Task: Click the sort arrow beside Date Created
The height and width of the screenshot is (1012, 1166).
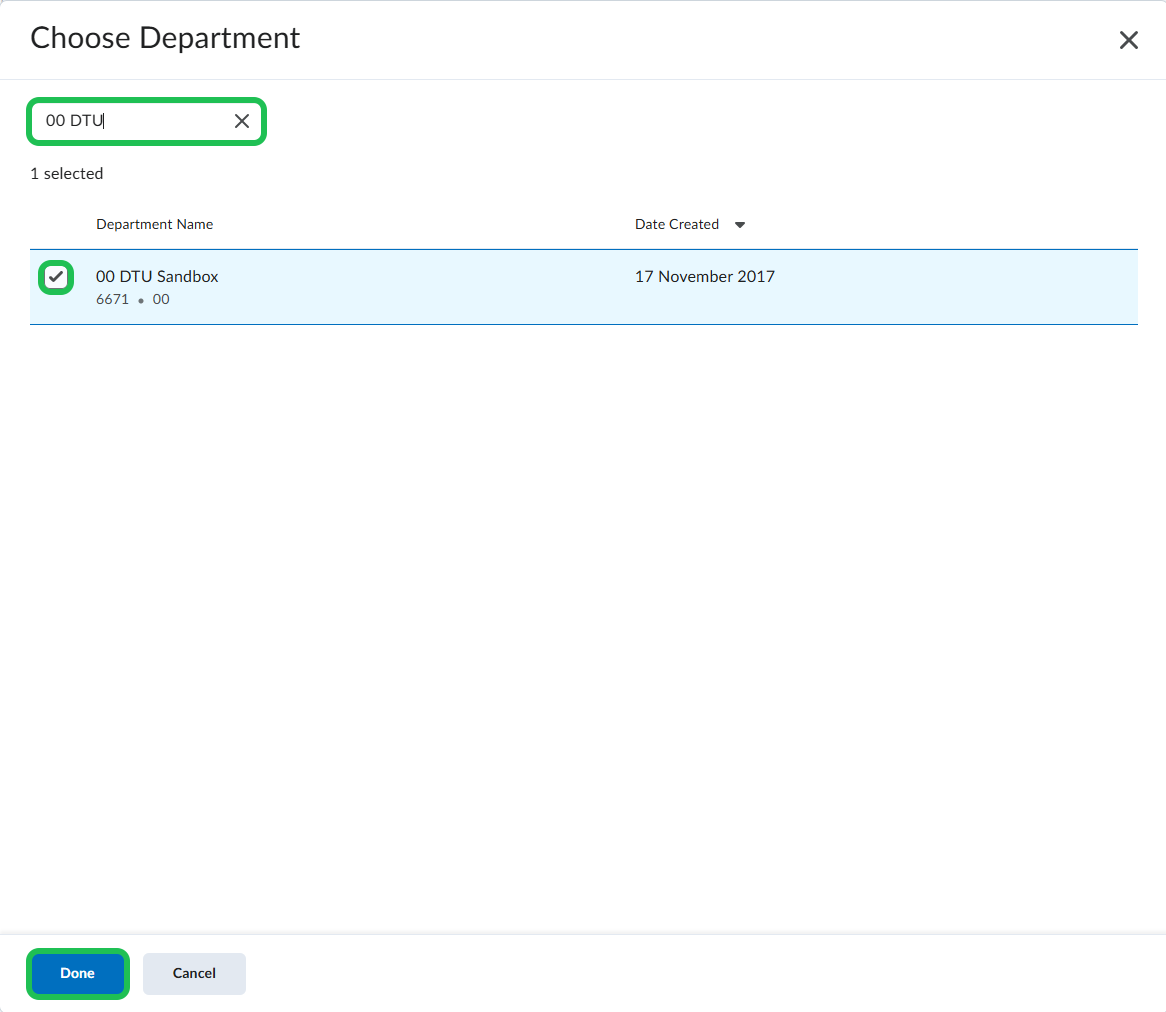Action: (x=740, y=225)
